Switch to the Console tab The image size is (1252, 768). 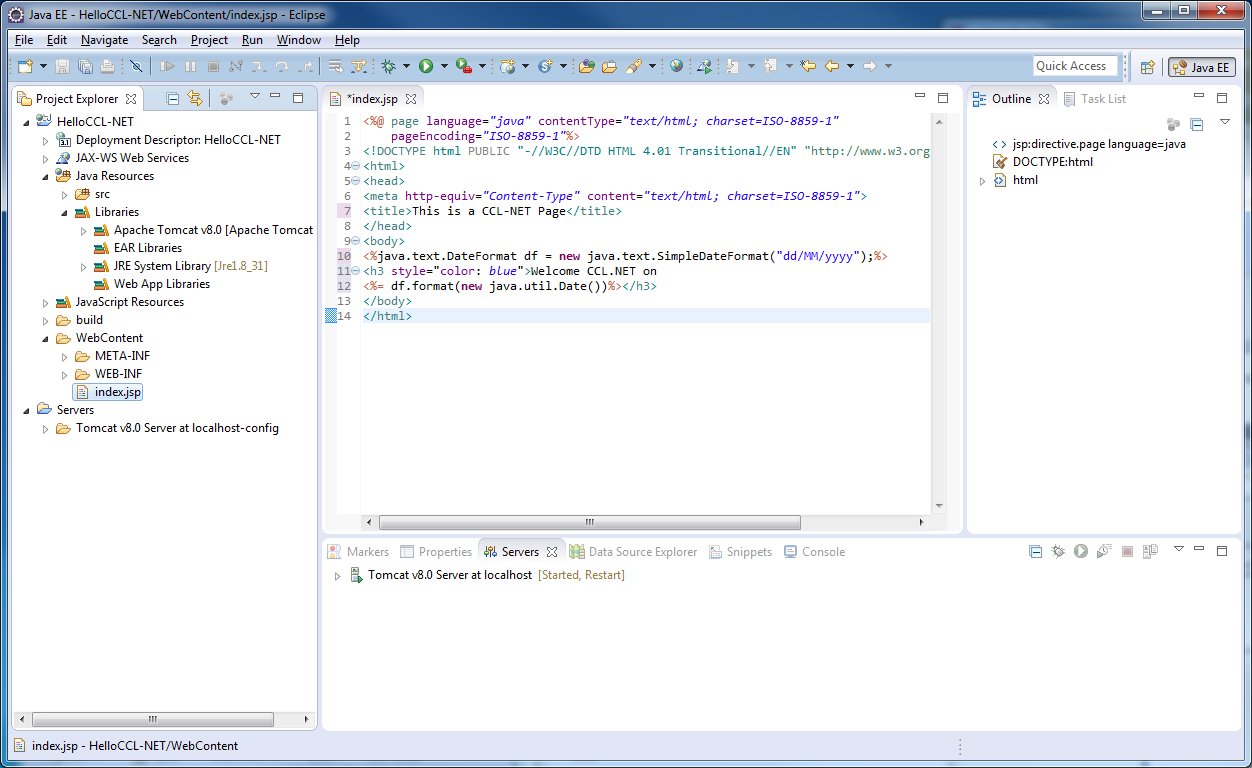(x=822, y=552)
